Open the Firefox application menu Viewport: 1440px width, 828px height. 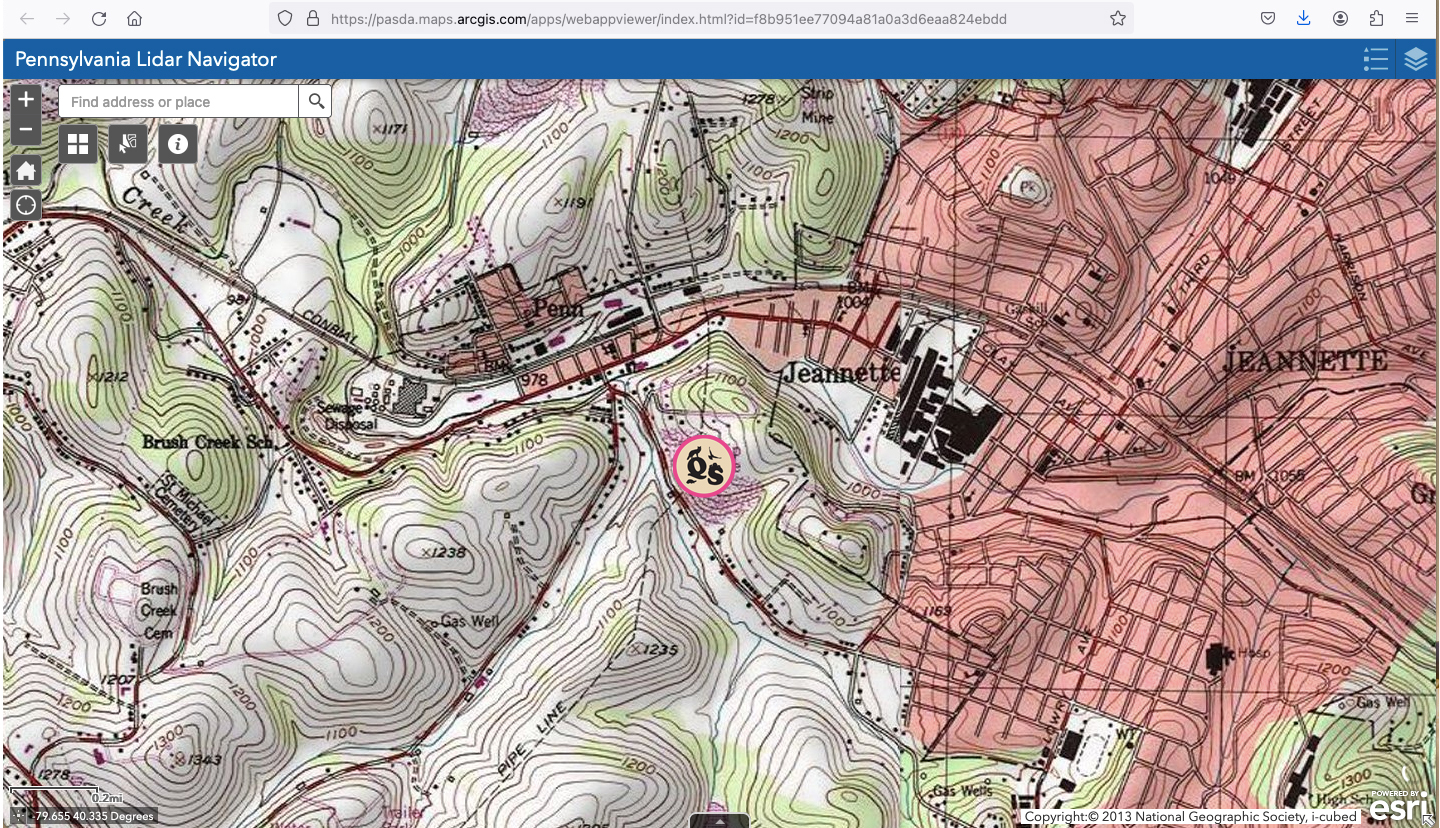[1412, 18]
